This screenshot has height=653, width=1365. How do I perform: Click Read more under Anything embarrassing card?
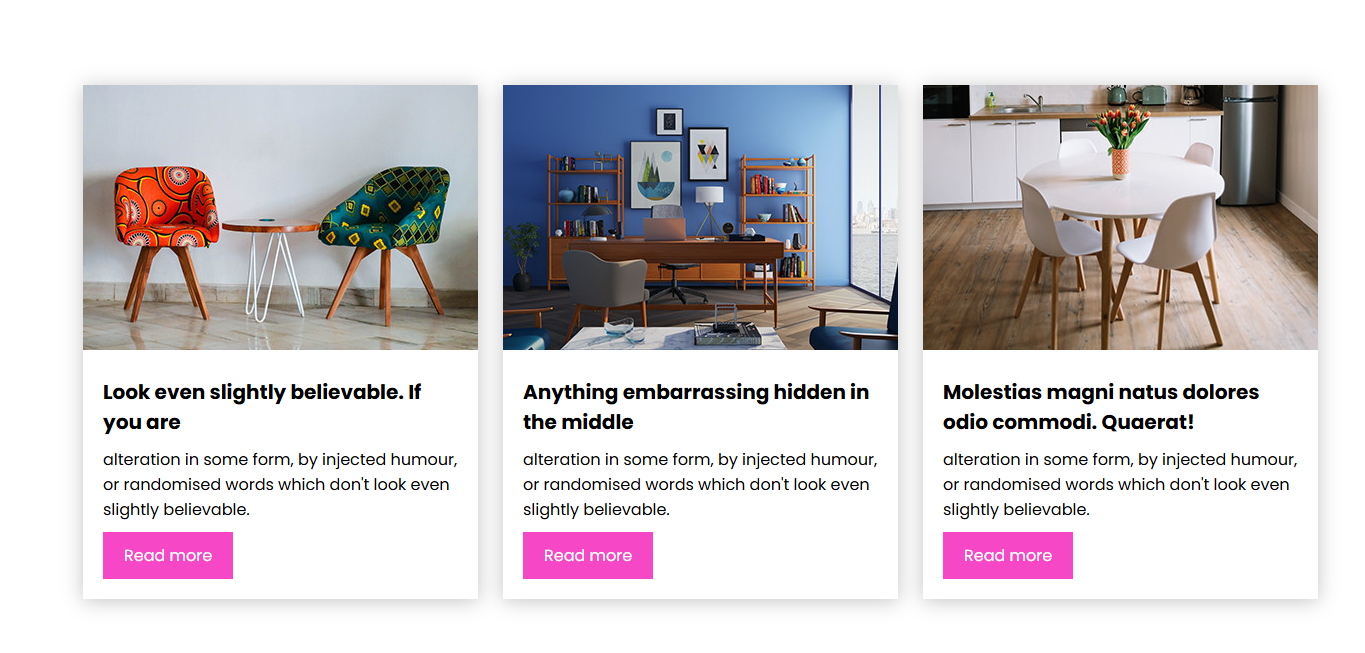tap(588, 555)
